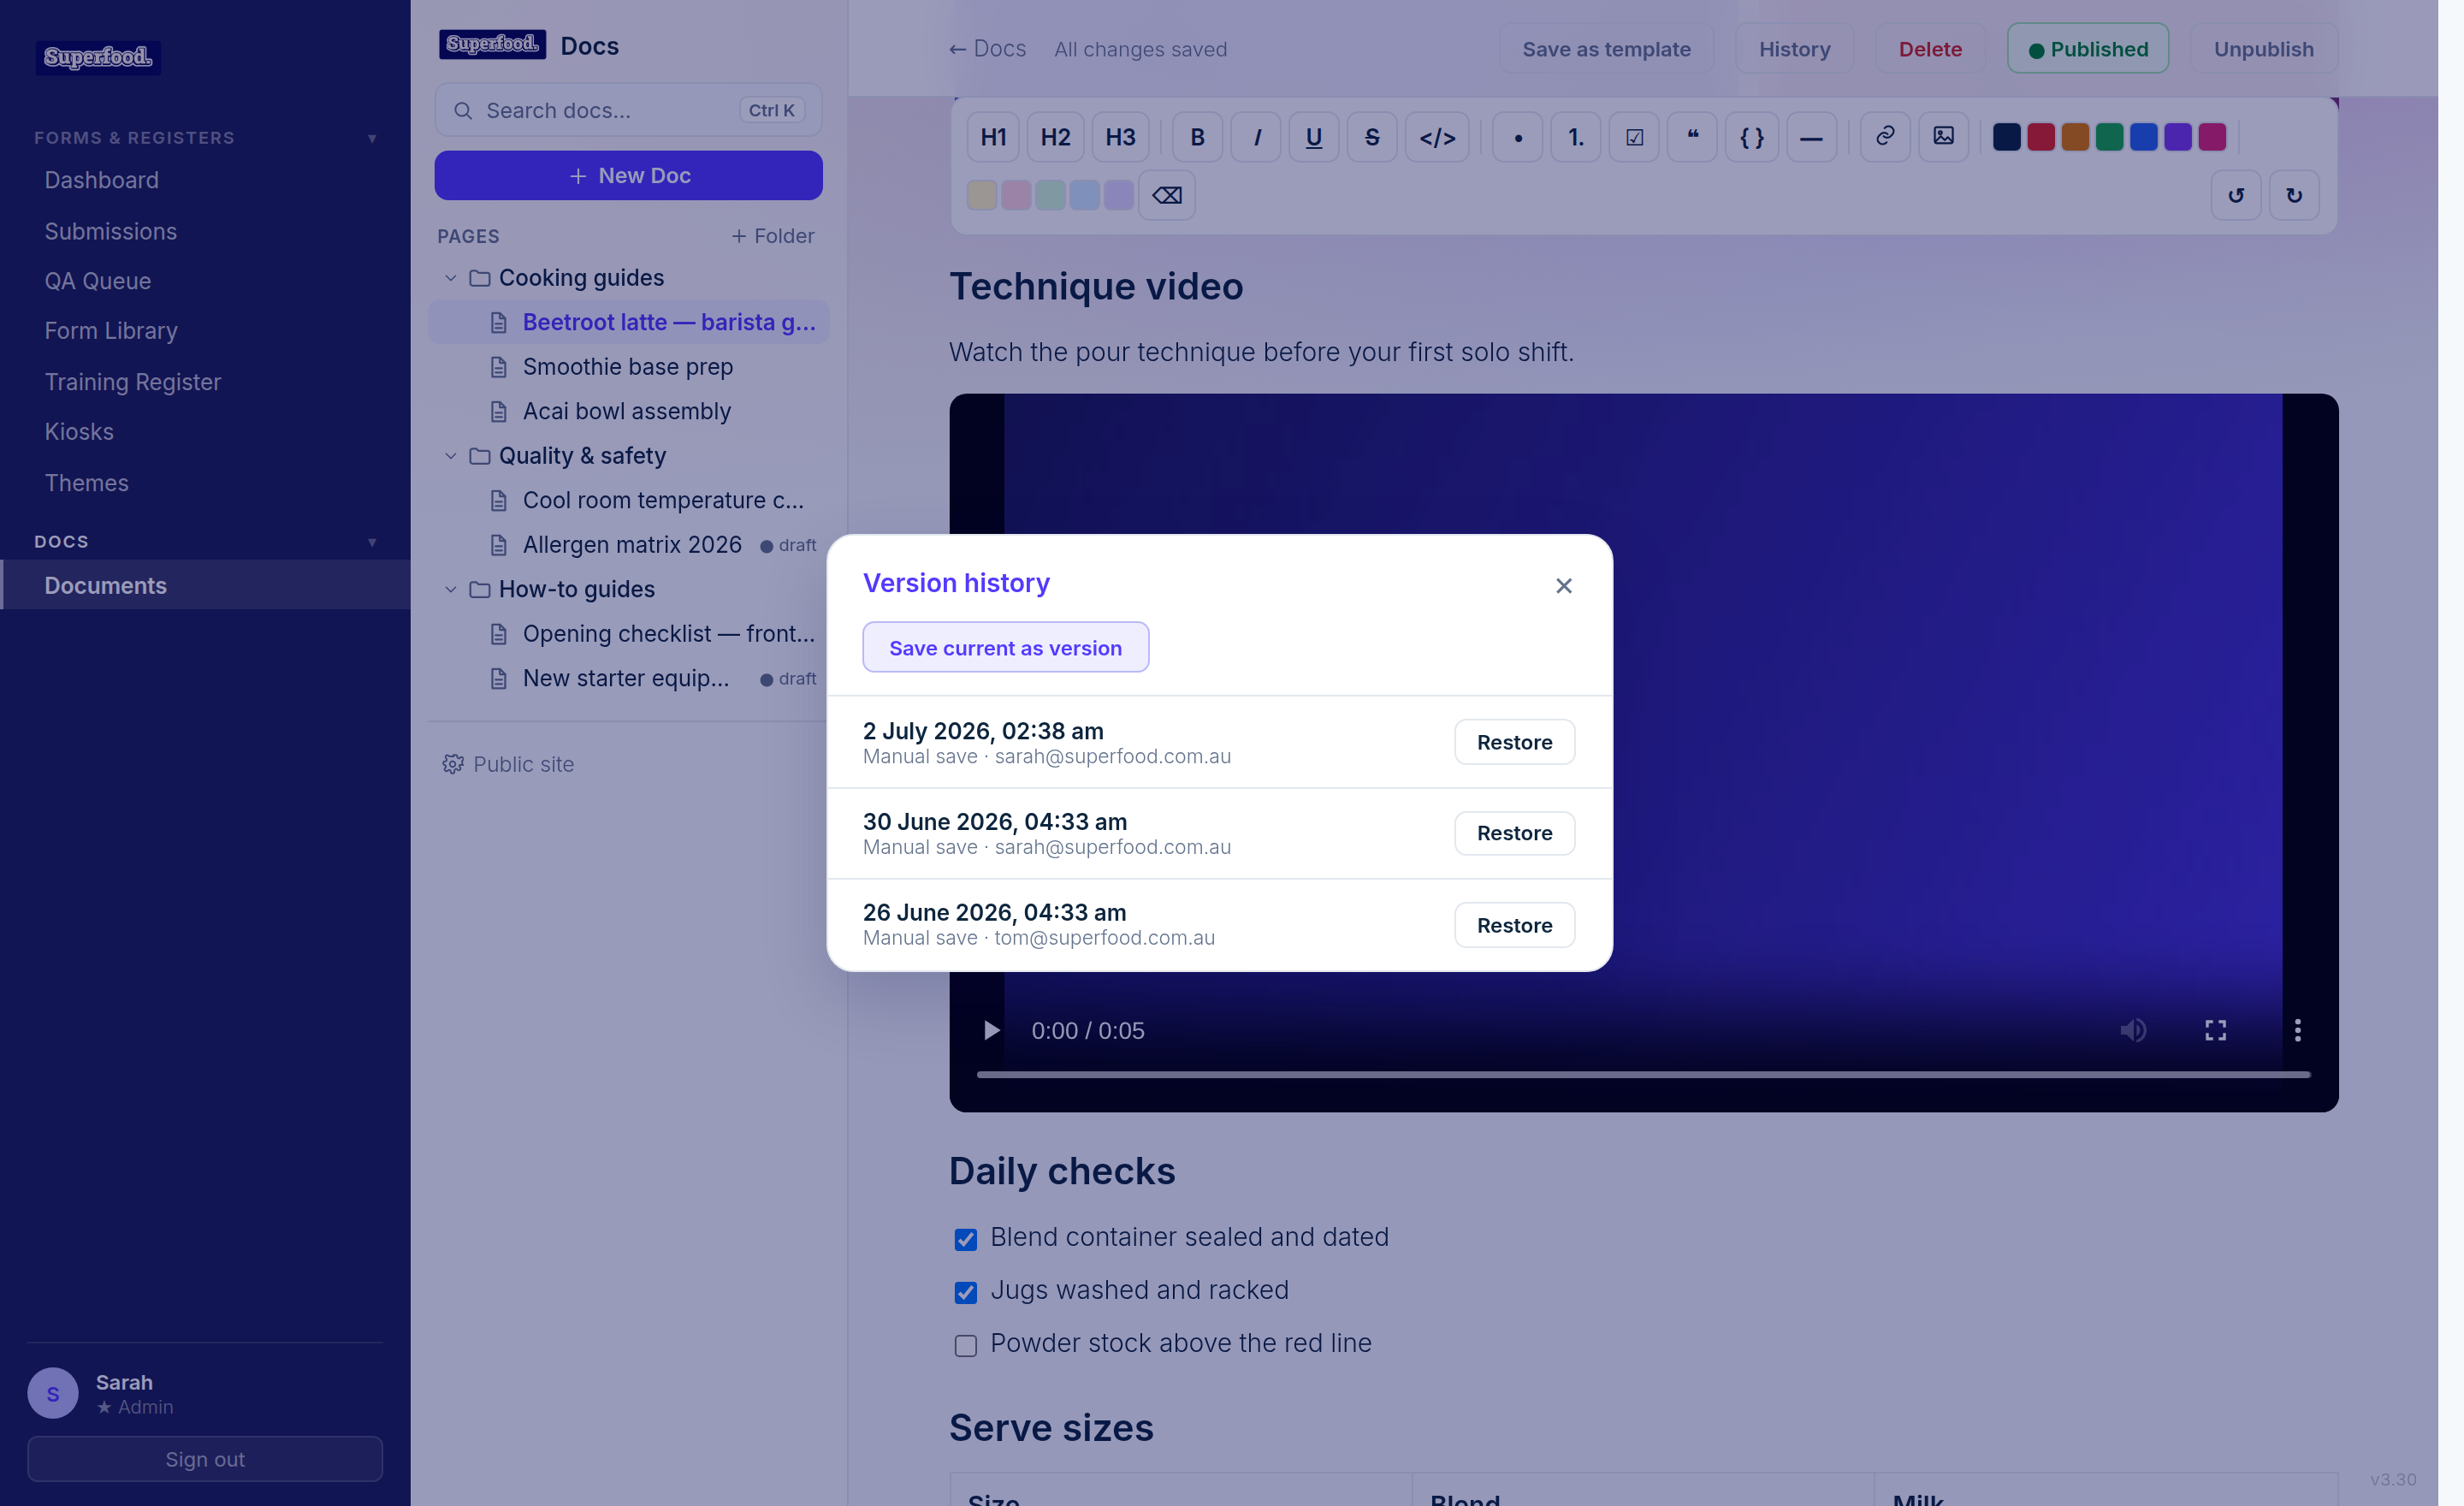Open the Submissions page
The height and width of the screenshot is (1506, 2464).
click(110, 231)
